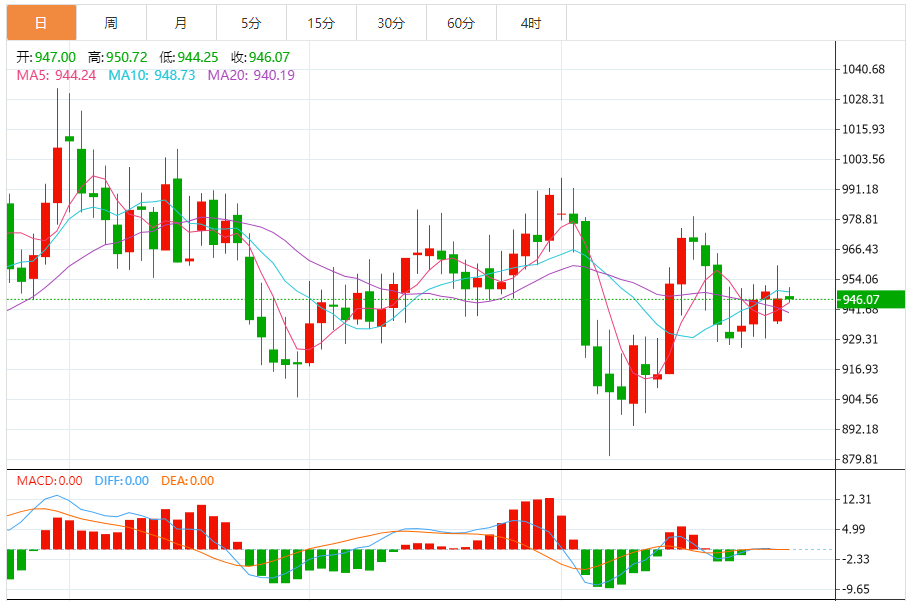Click the 946.07 current price label

tap(869, 299)
